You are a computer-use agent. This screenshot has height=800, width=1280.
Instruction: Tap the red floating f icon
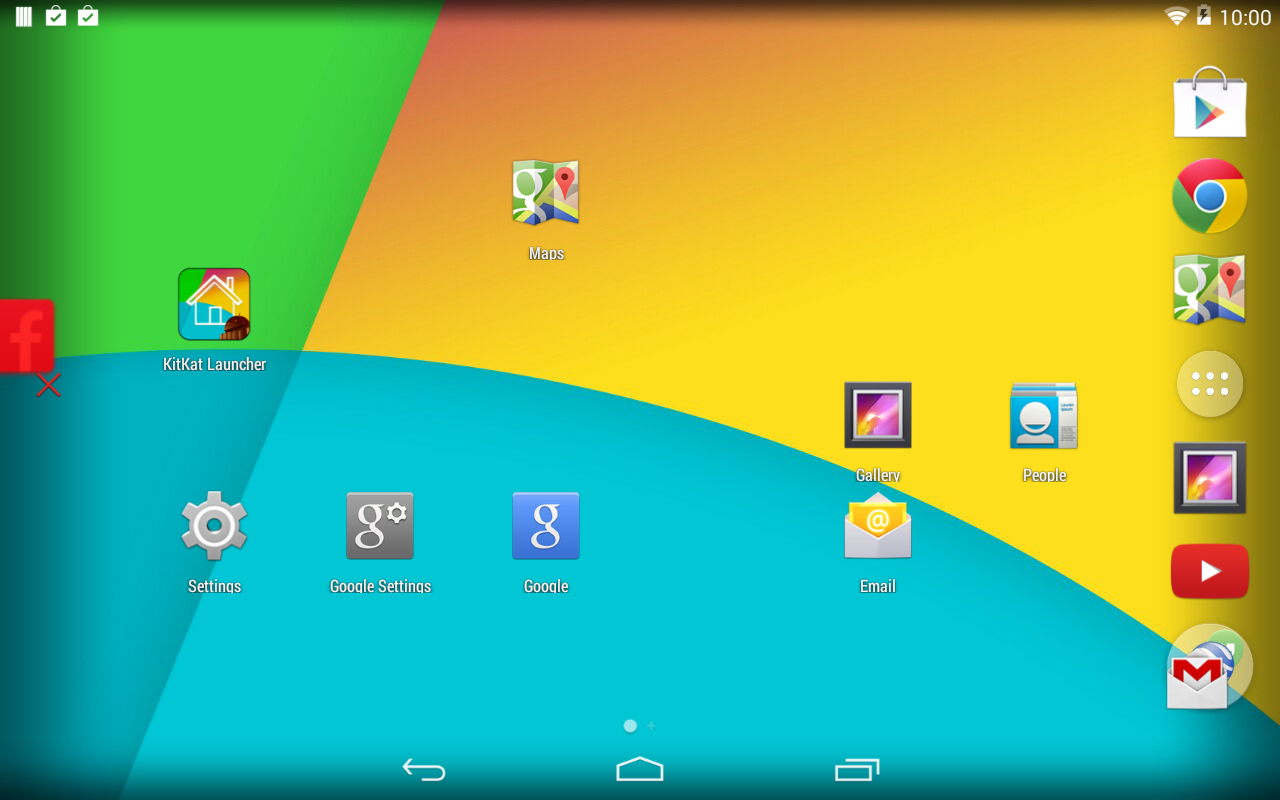click(x=26, y=336)
